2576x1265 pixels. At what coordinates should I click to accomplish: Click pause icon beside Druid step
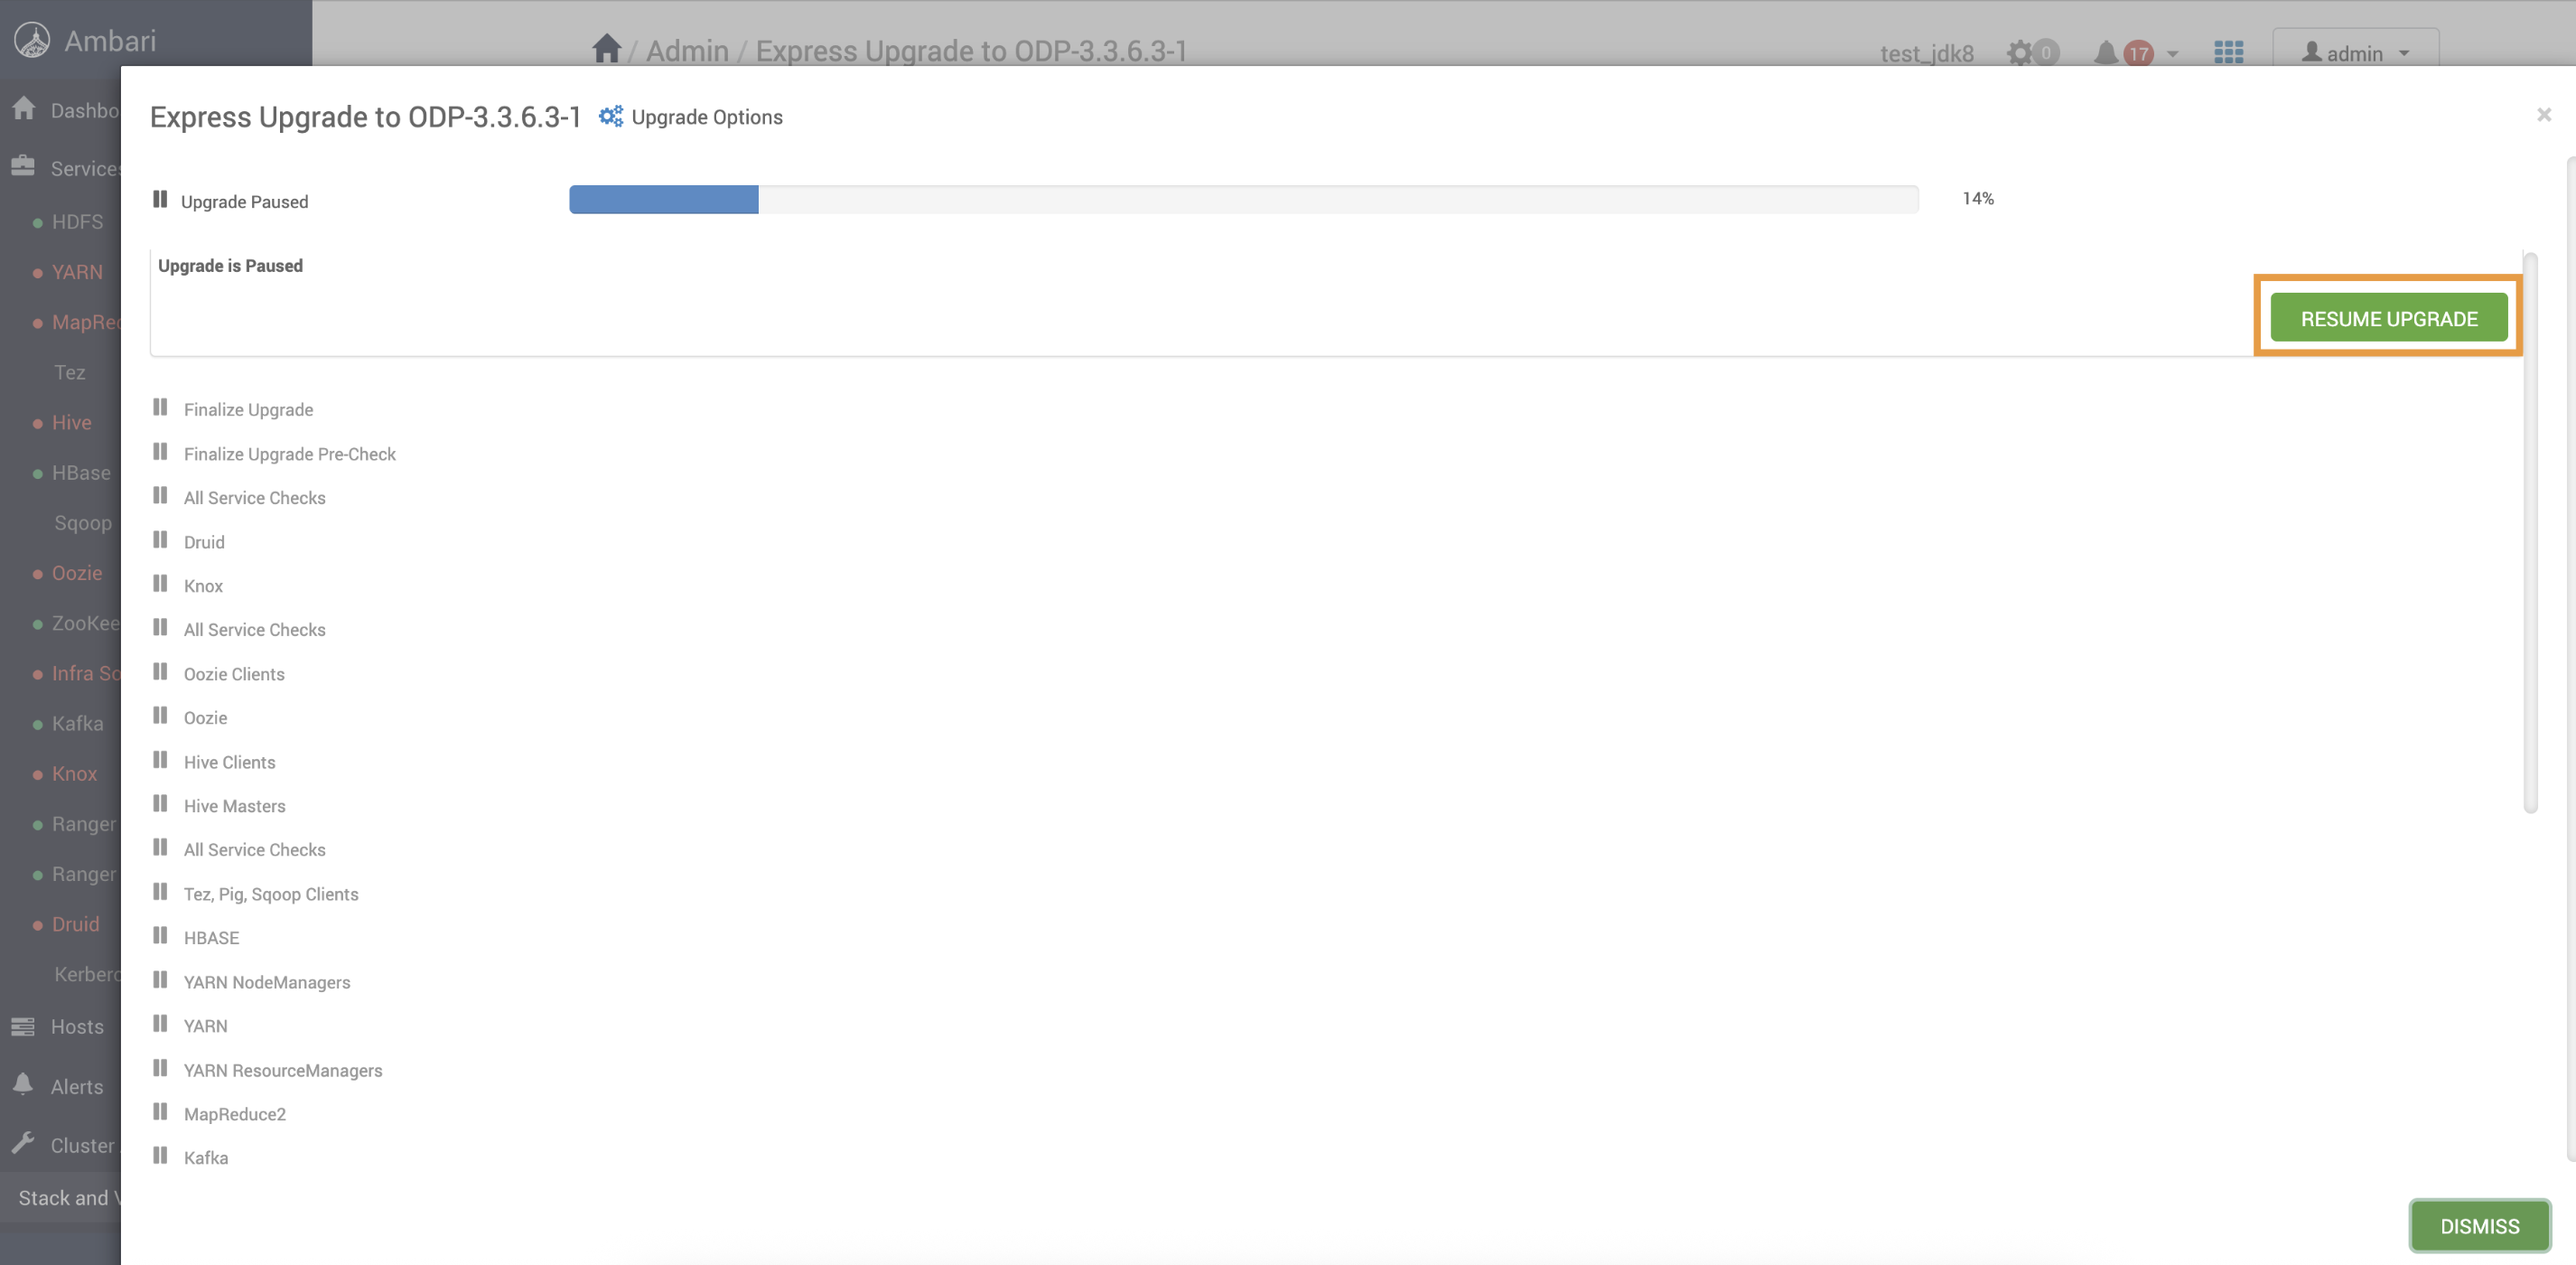pyautogui.click(x=160, y=539)
